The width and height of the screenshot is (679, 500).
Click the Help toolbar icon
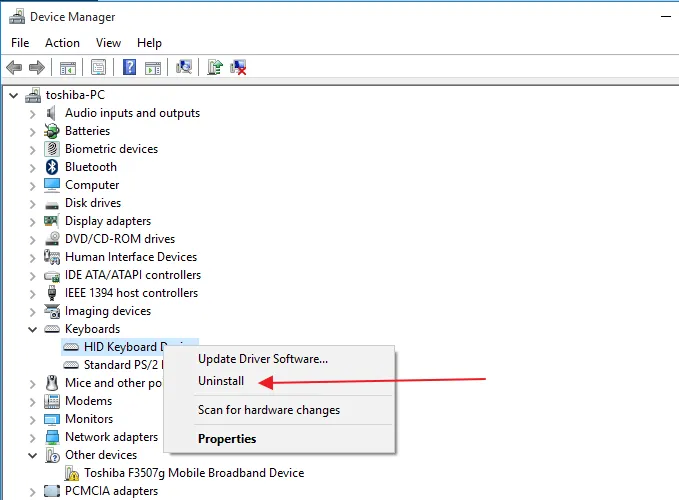click(x=129, y=68)
